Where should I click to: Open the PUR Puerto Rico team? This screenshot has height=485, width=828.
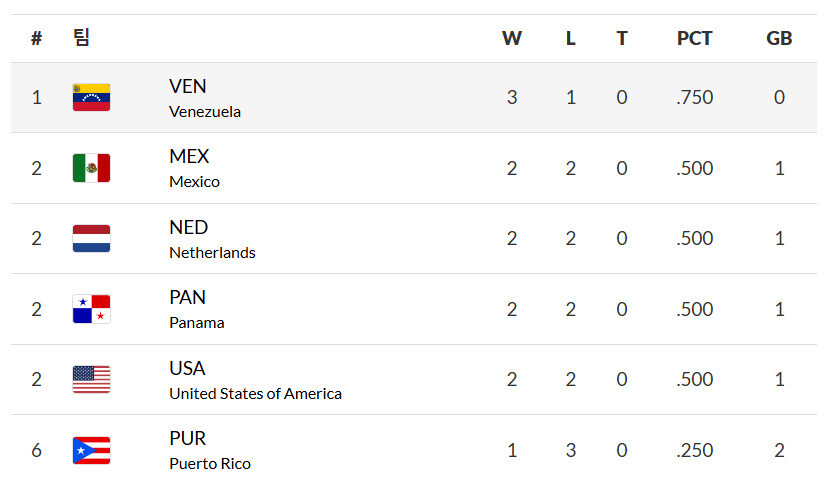209,450
